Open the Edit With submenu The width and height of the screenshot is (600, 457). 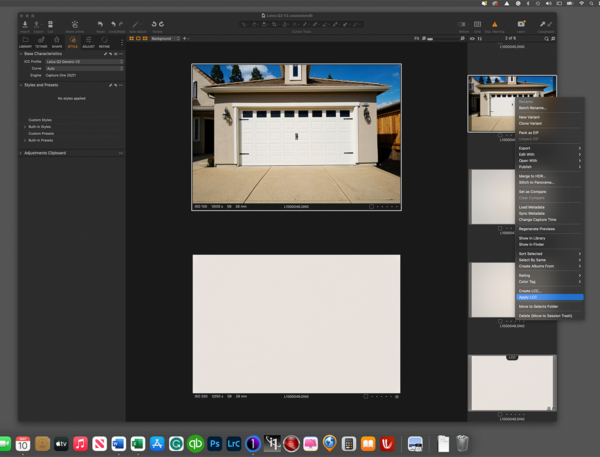[549, 154]
